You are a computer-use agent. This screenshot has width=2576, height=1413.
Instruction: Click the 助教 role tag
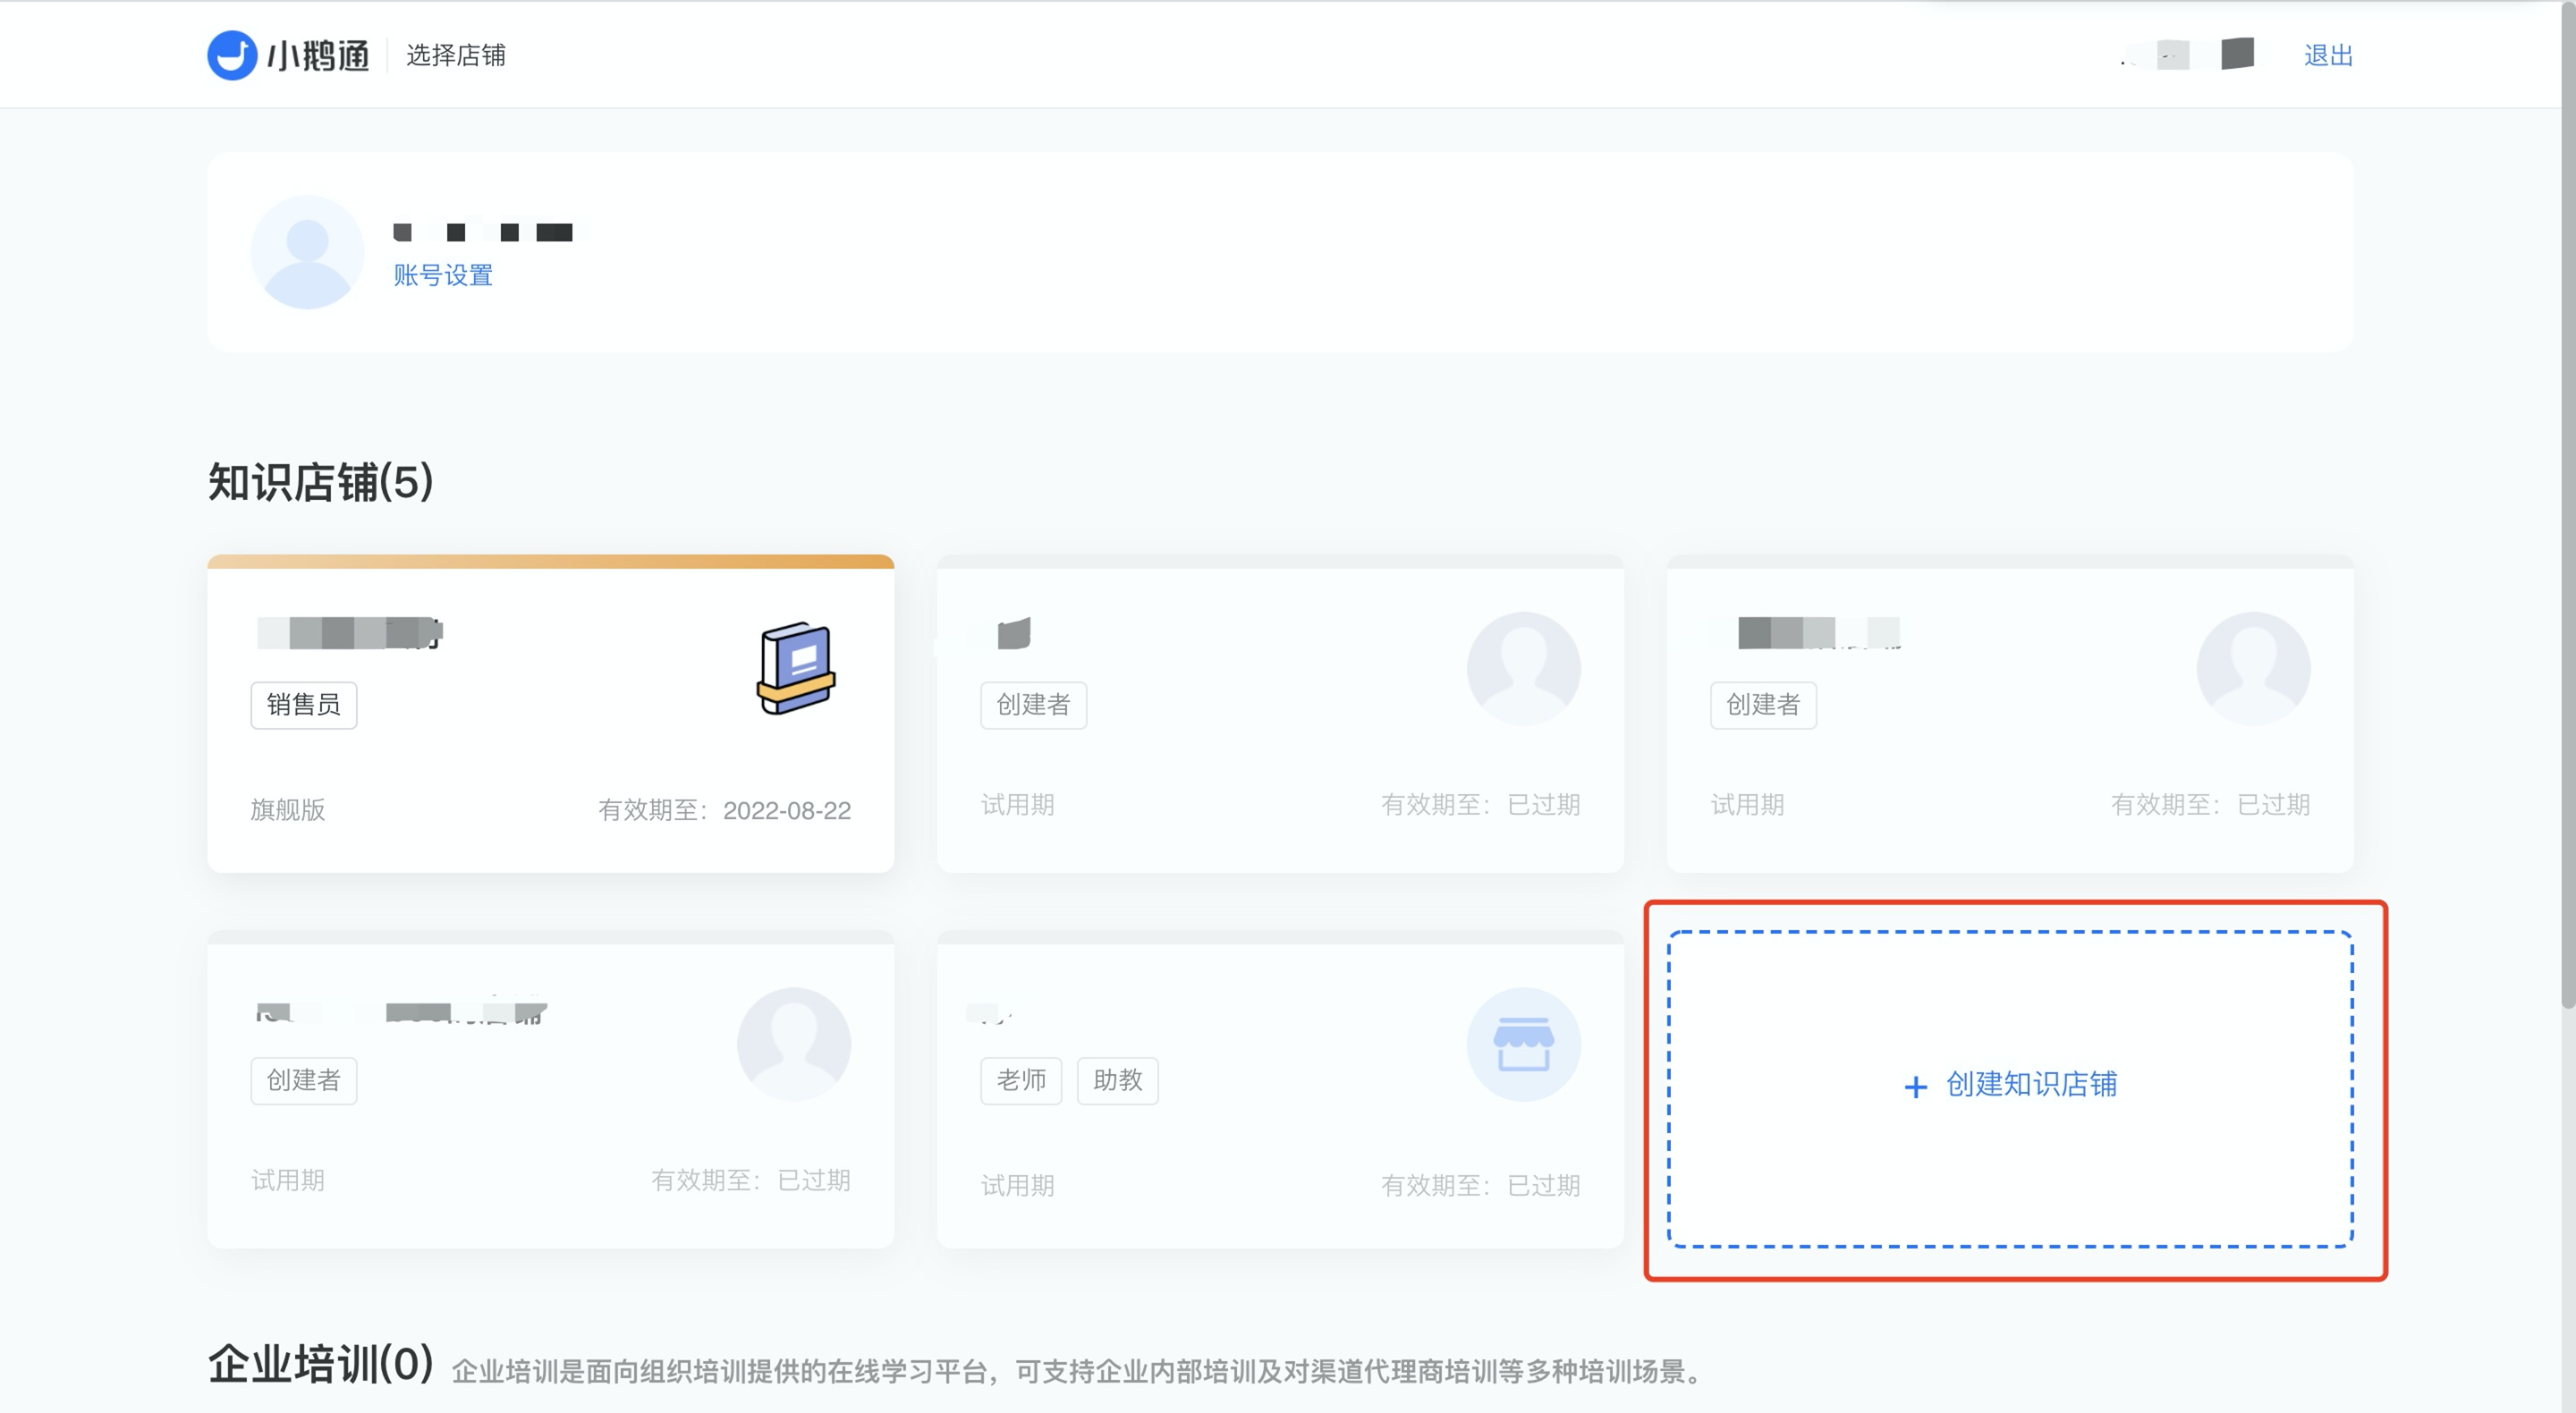[1117, 1081]
